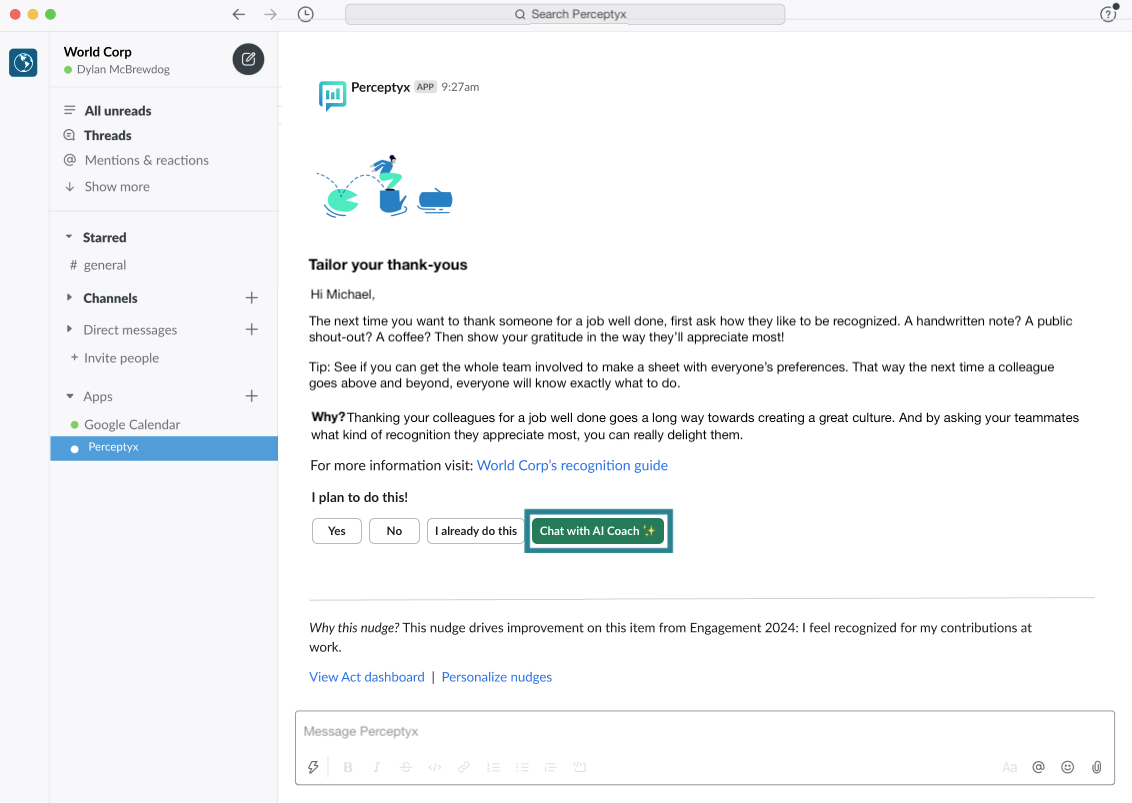The image size is (1132, 803).
Task: Apply blockquote formatting in the composer
Action: click(x=550, y=767)
